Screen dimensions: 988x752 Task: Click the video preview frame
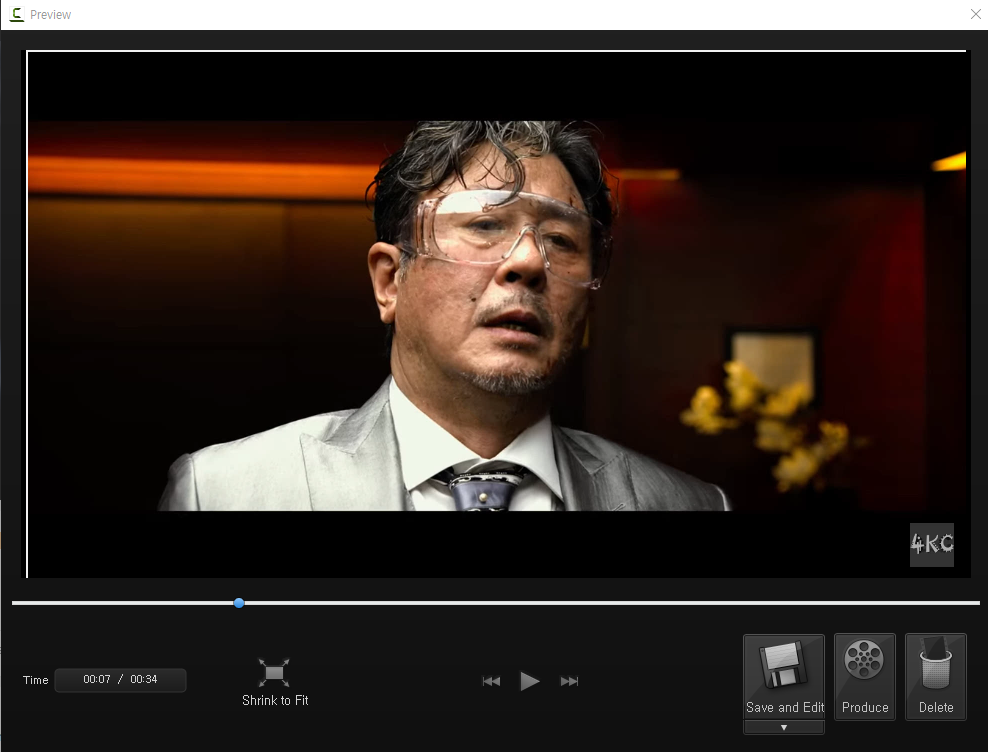[x=497, y=314]
